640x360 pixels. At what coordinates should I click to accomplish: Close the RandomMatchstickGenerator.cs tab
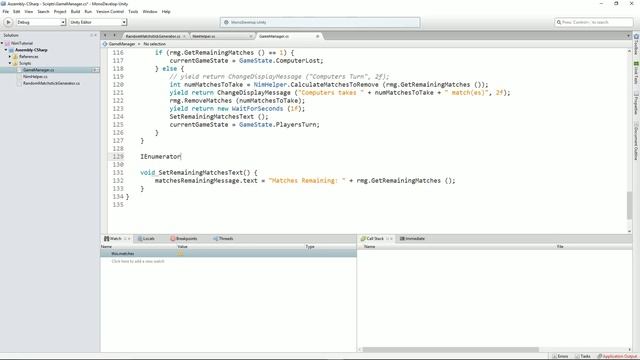pyautogui.click(x=184, y=36)
